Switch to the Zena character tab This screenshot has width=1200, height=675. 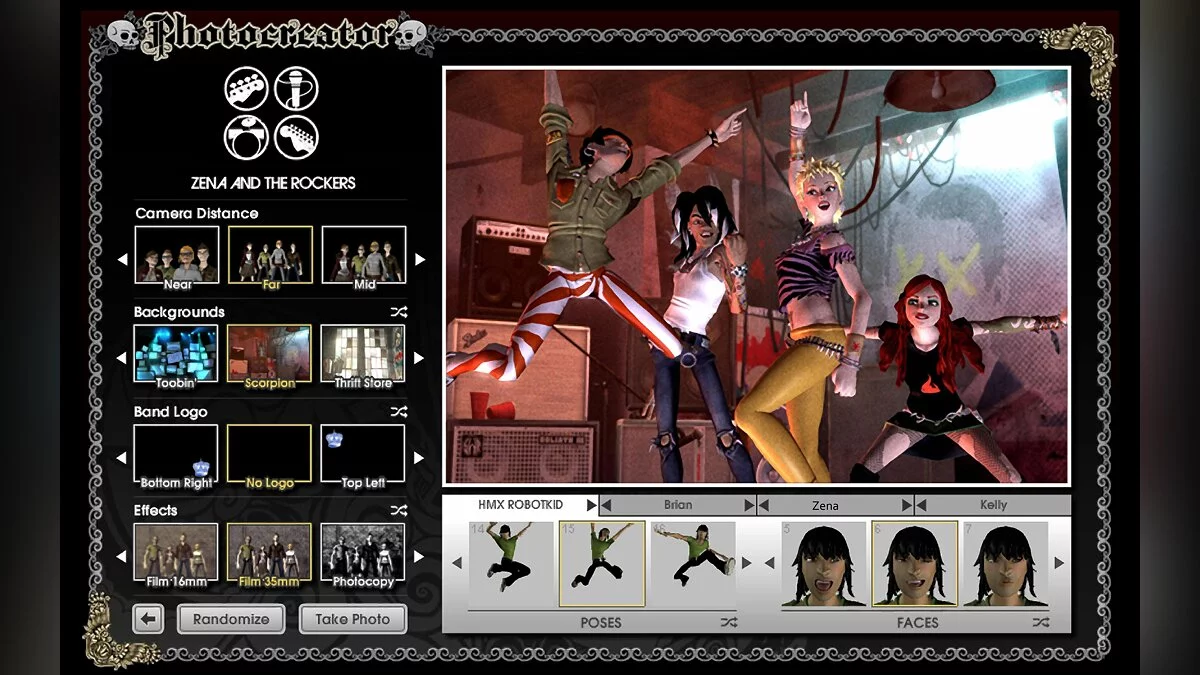click(x=835, y=505)
